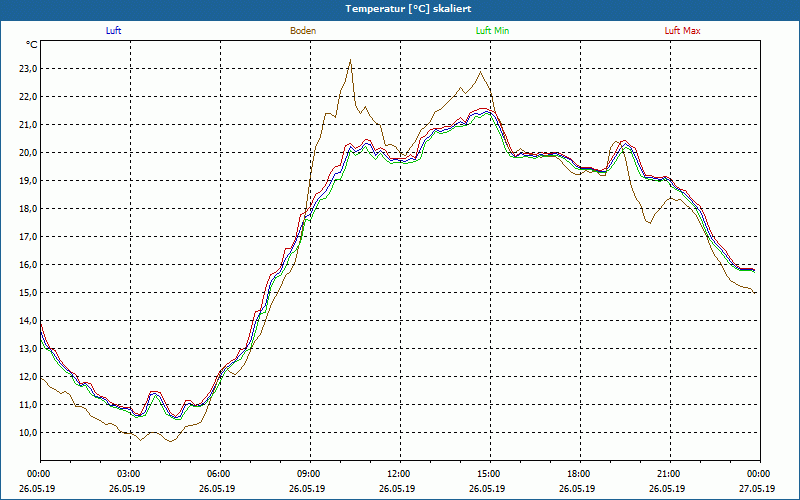The height and width of the screenshot is (500, 800).
Task: Click the 18:00 time axis label
Action: tap(581, 474)
